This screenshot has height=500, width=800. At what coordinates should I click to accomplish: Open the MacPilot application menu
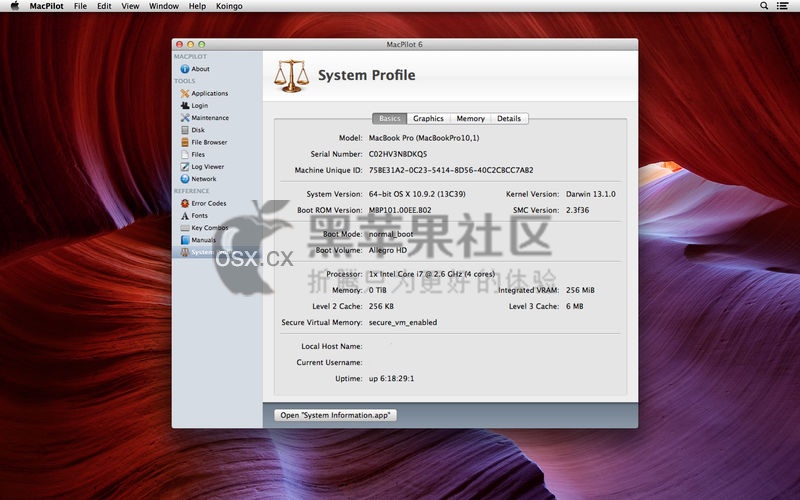coord(46,6)
